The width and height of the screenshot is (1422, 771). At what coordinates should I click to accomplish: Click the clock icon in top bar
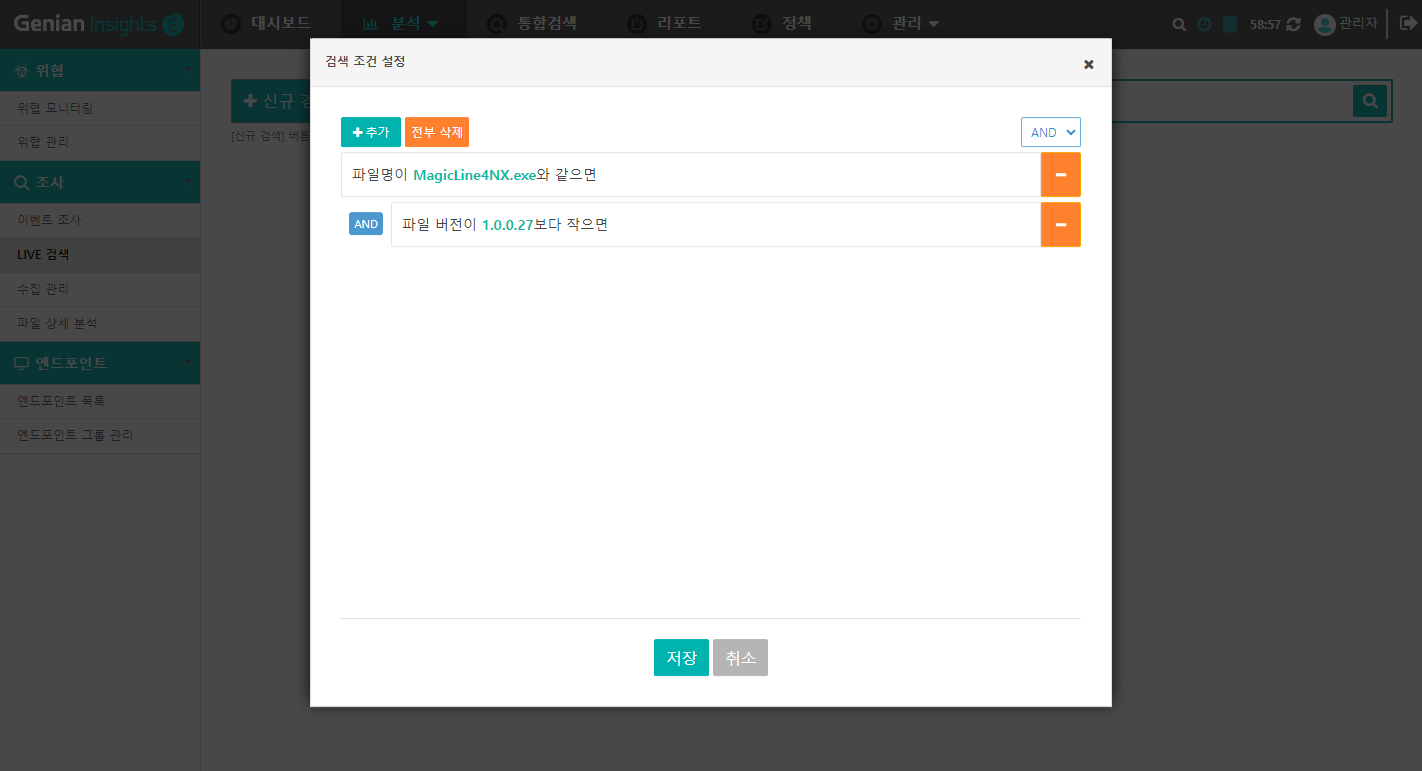(1204, 24)
